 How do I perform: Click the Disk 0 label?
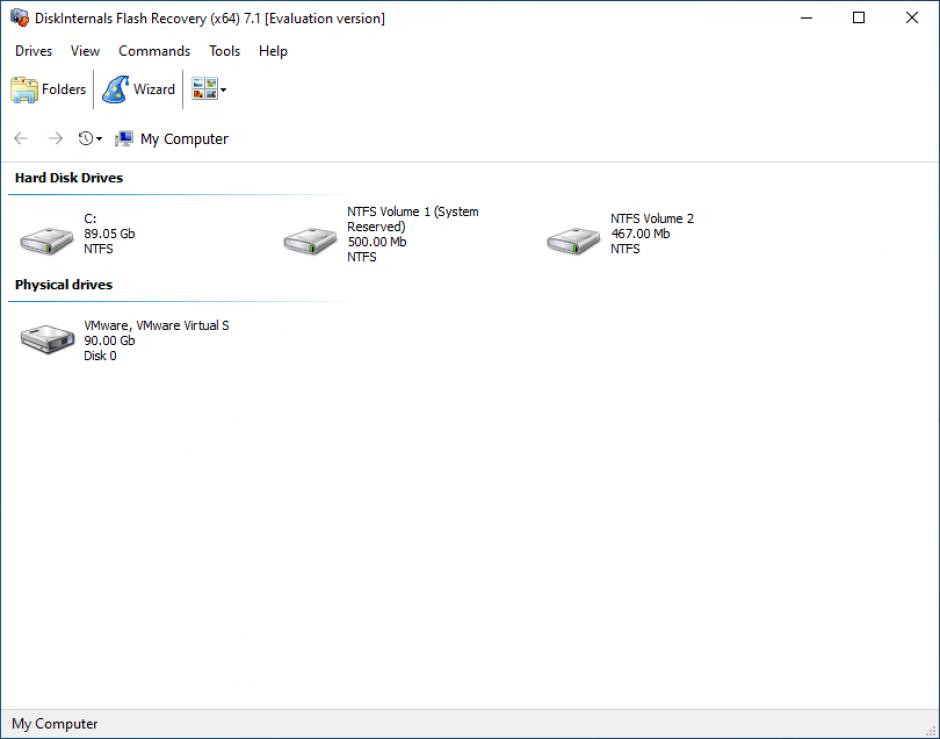(100, 356)
